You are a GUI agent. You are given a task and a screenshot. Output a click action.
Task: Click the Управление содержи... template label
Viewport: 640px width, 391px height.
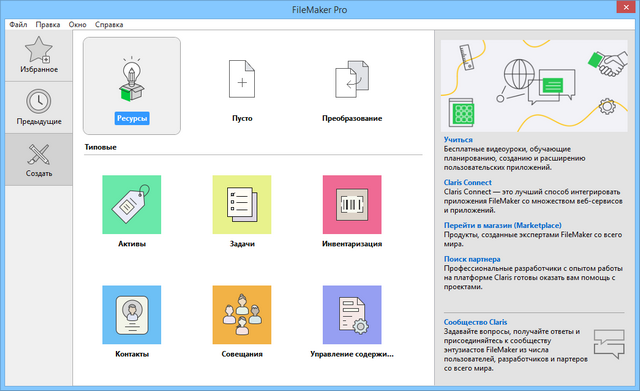pyautogui.click(x=352, y=354)
